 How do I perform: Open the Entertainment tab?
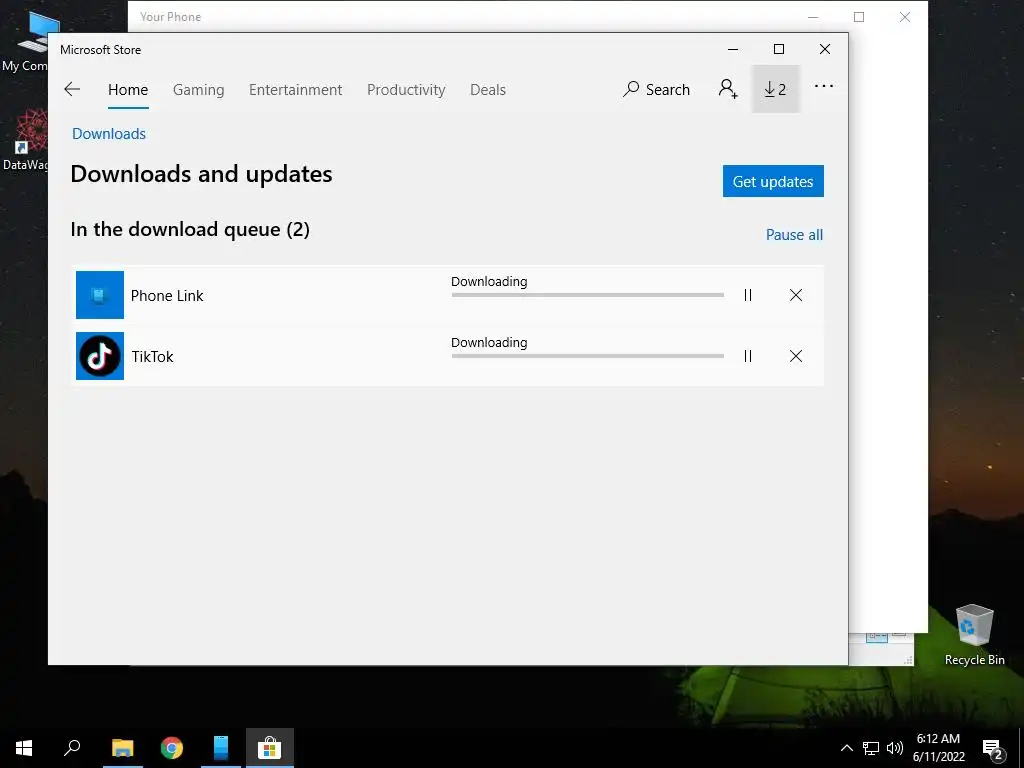[295, 89]
